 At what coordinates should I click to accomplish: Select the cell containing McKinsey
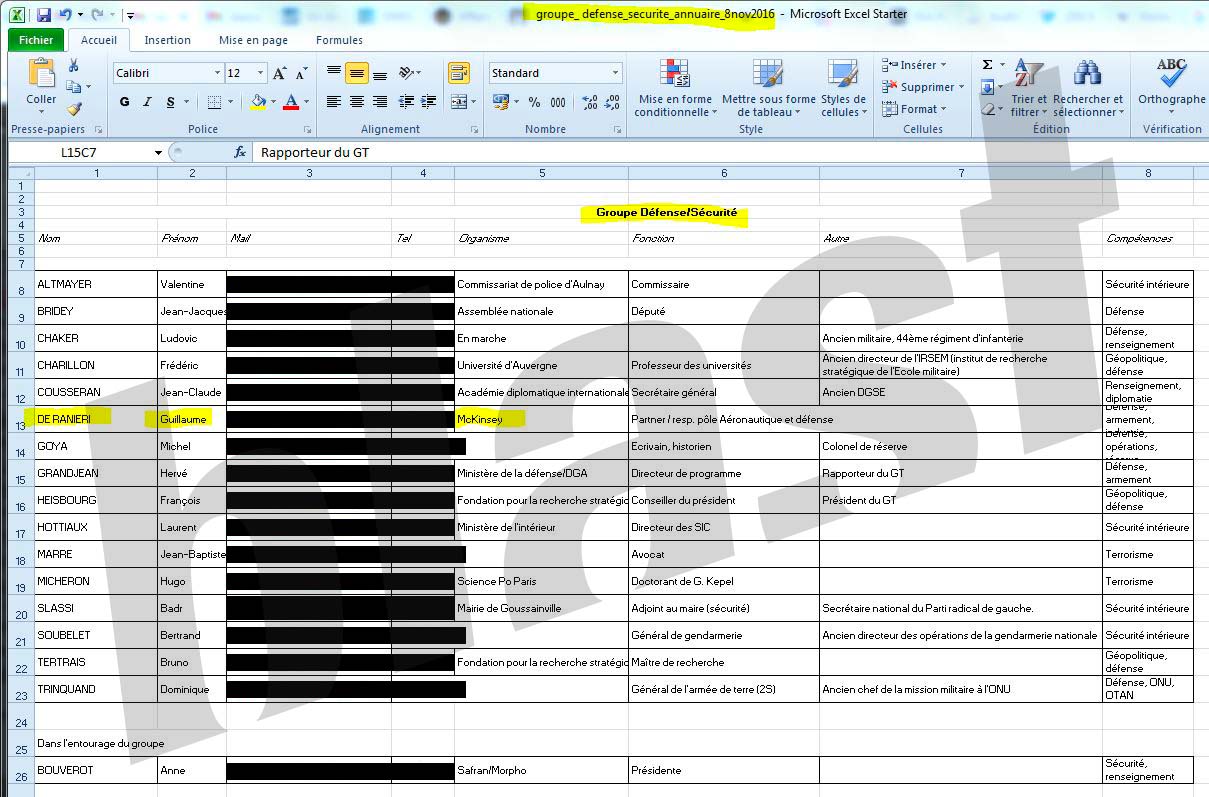click(541, 419)
